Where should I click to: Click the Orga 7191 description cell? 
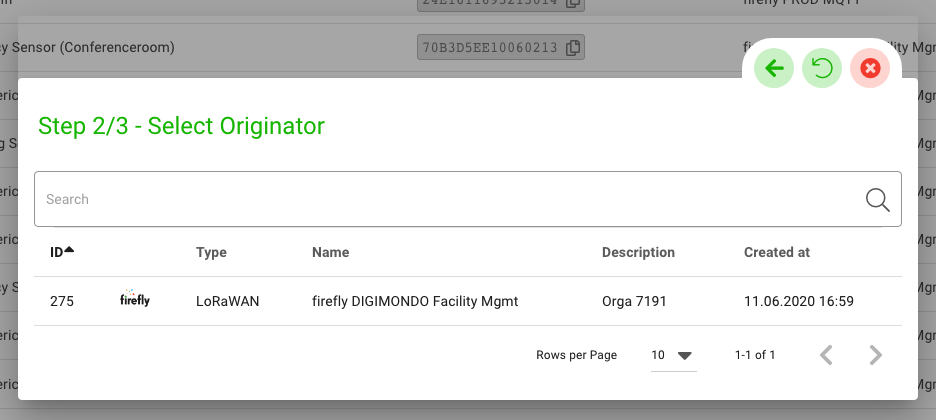(634, 301)
